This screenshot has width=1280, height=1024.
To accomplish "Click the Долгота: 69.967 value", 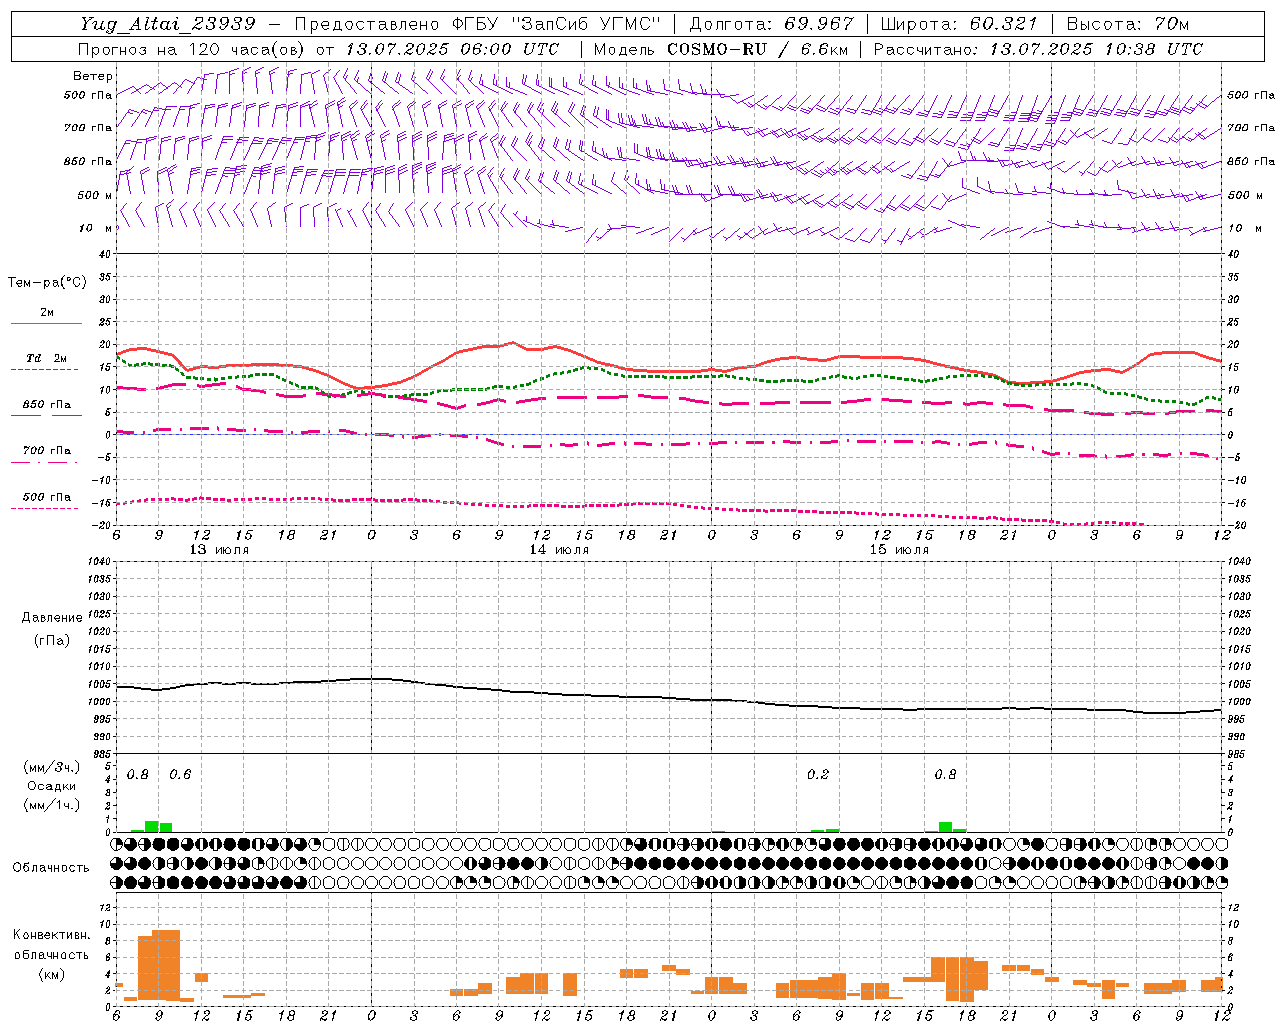I will click(771, 24).
